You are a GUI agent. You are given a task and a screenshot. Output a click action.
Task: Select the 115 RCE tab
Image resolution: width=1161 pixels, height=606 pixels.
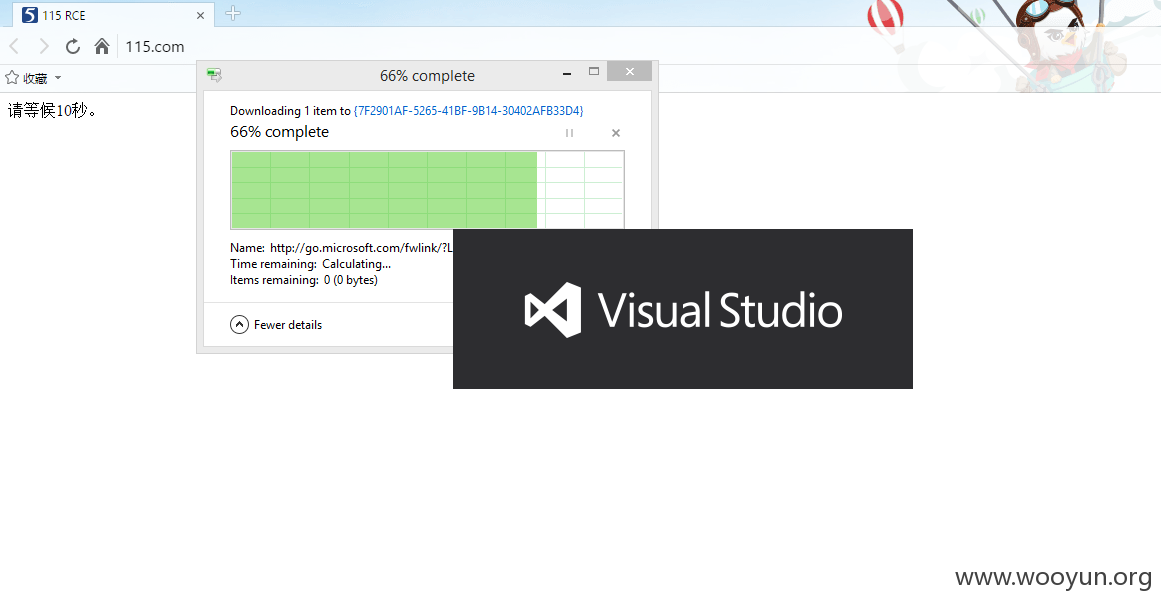(x=113, y=15)
